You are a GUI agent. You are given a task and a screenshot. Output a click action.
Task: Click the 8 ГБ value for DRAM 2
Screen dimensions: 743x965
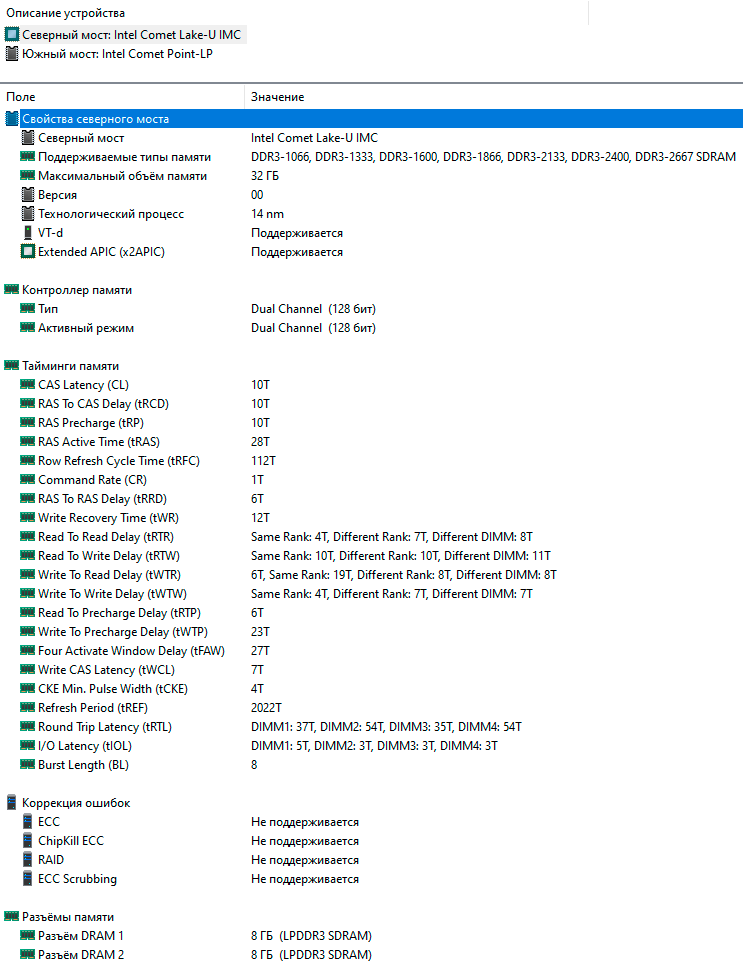tap(311, 955)
